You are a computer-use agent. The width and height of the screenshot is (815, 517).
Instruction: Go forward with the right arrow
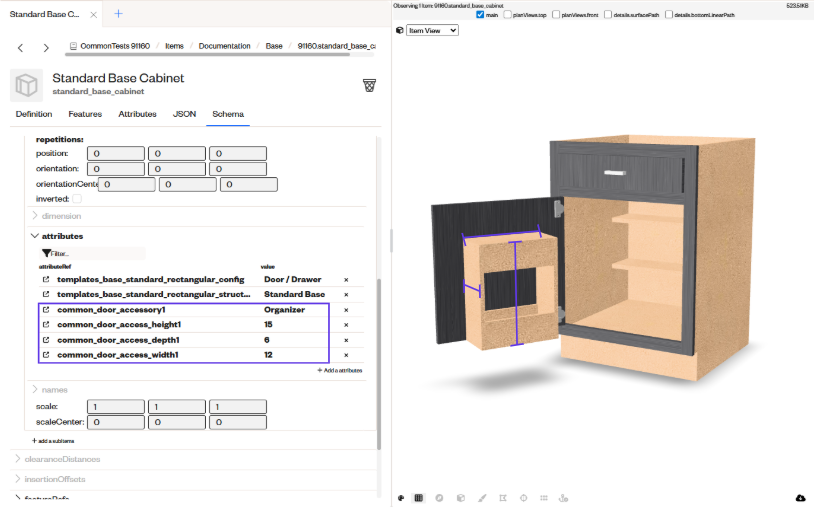click(x=46, y=48)
